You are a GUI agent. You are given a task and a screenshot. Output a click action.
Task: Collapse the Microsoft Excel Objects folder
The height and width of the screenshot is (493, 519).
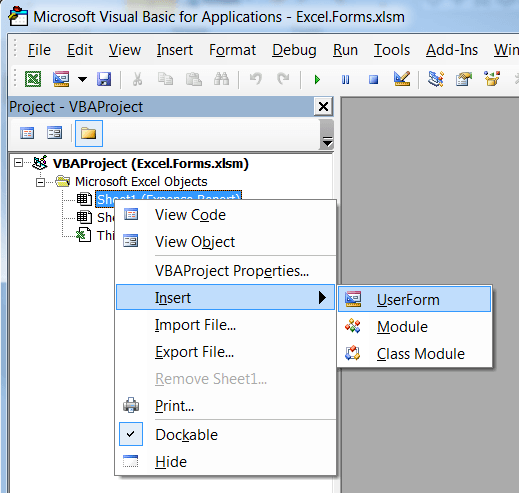click(40, 182)
